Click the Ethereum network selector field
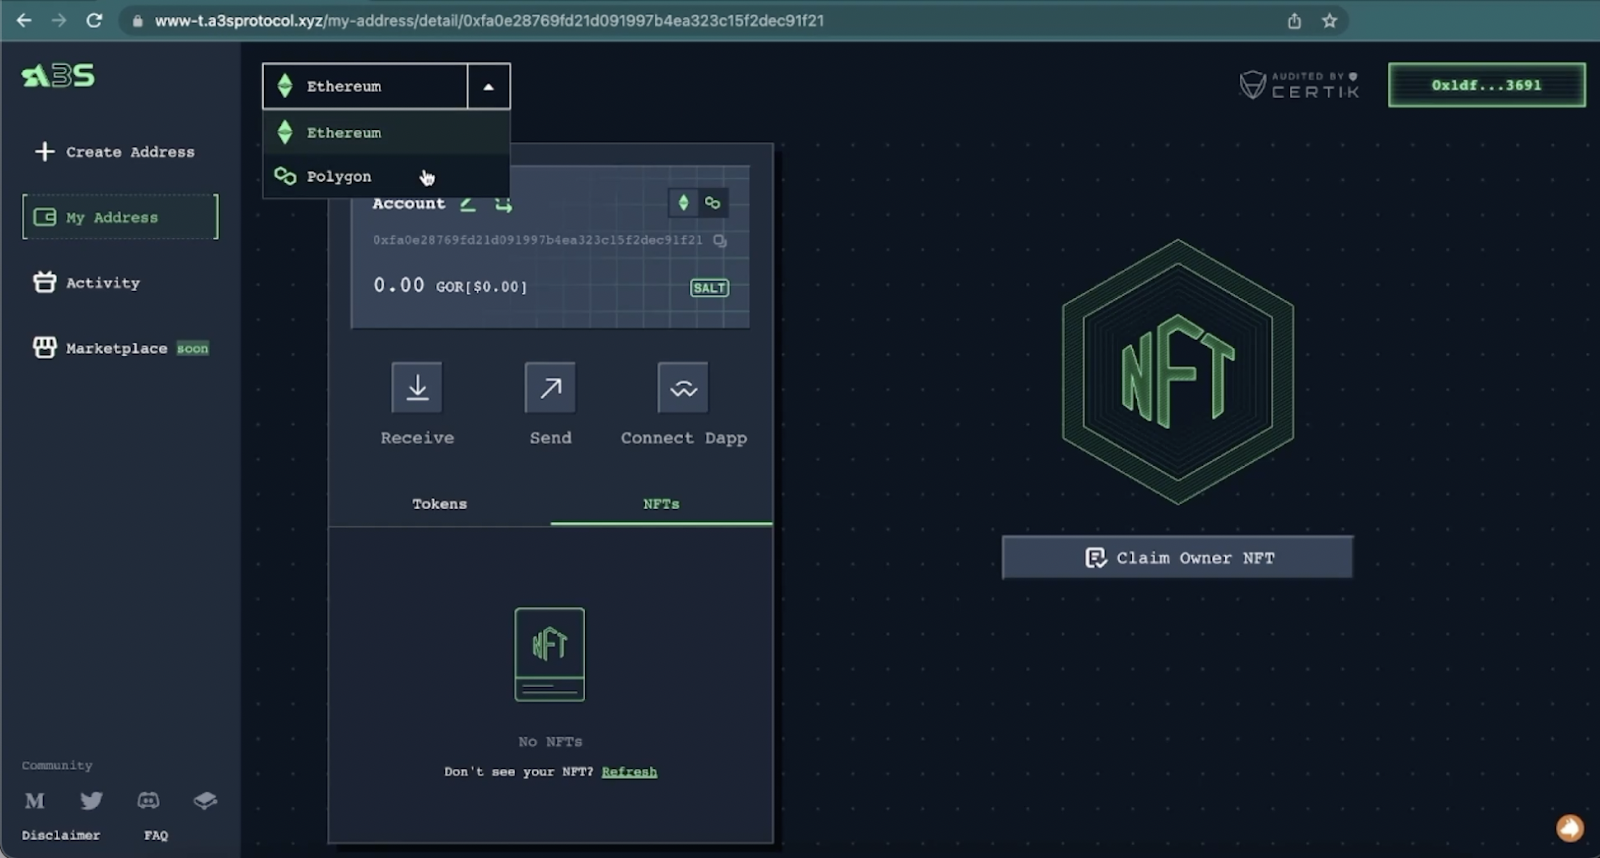 (x=365, y=87)
